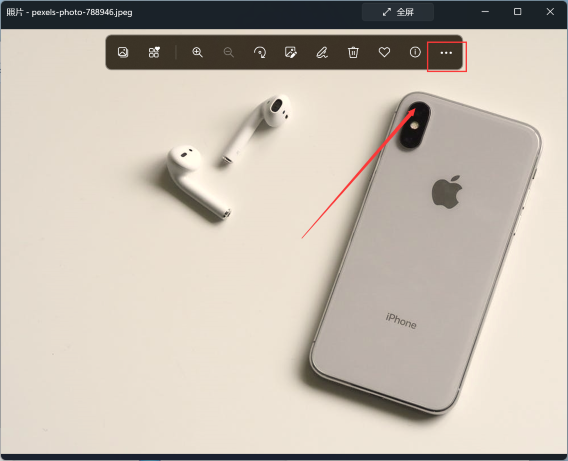Minimize the Photos window
The height and width of the screenshot is (461, 568).
coord(485,12)
